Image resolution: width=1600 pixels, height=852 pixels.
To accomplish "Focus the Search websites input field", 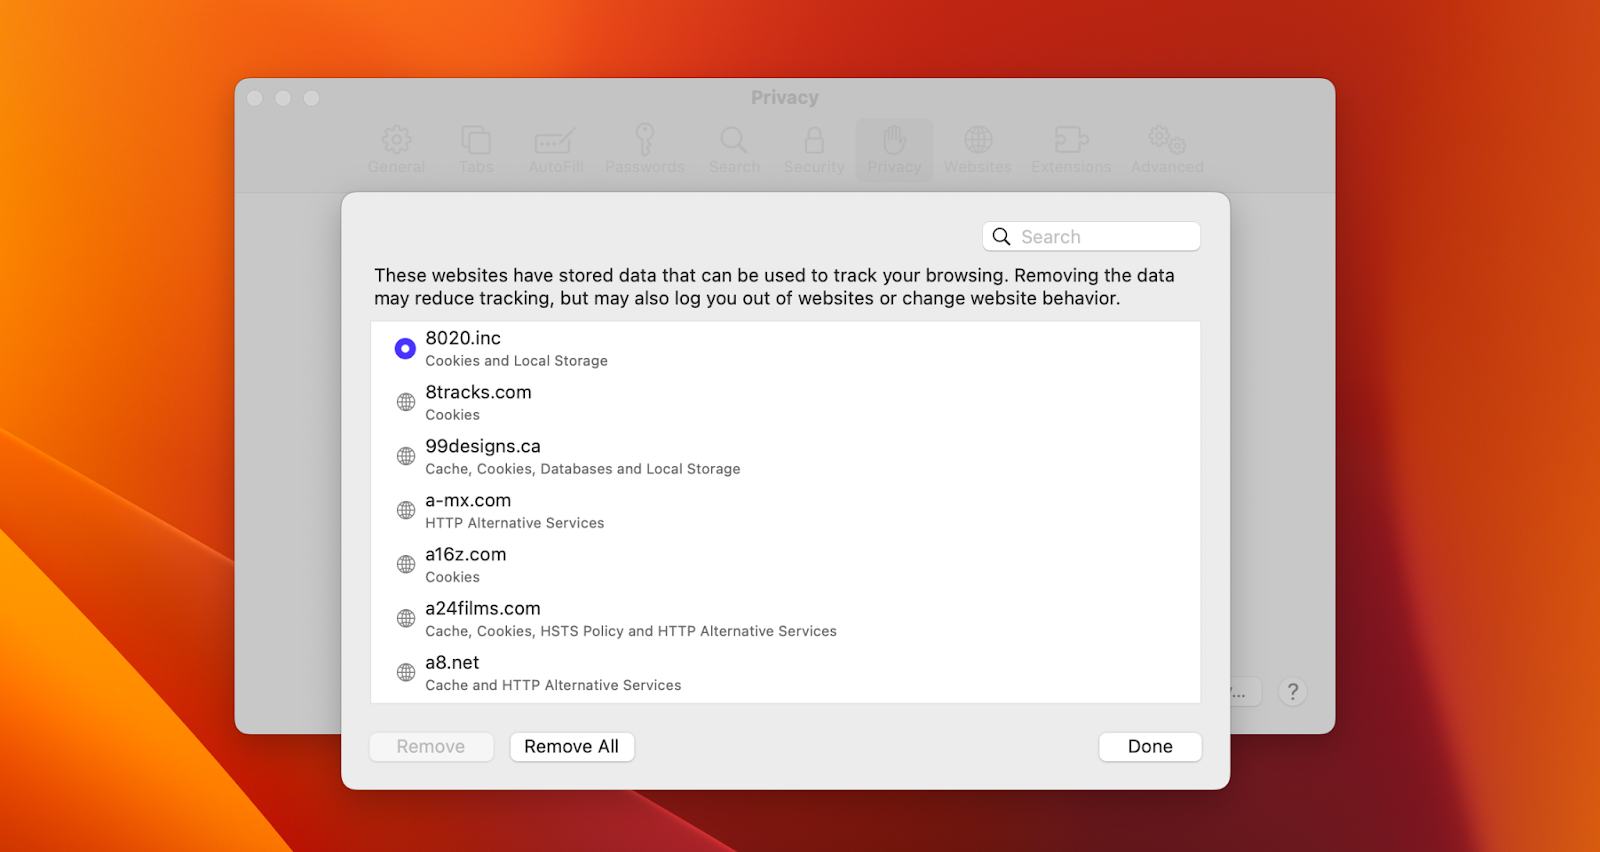I will point(1091,237).
